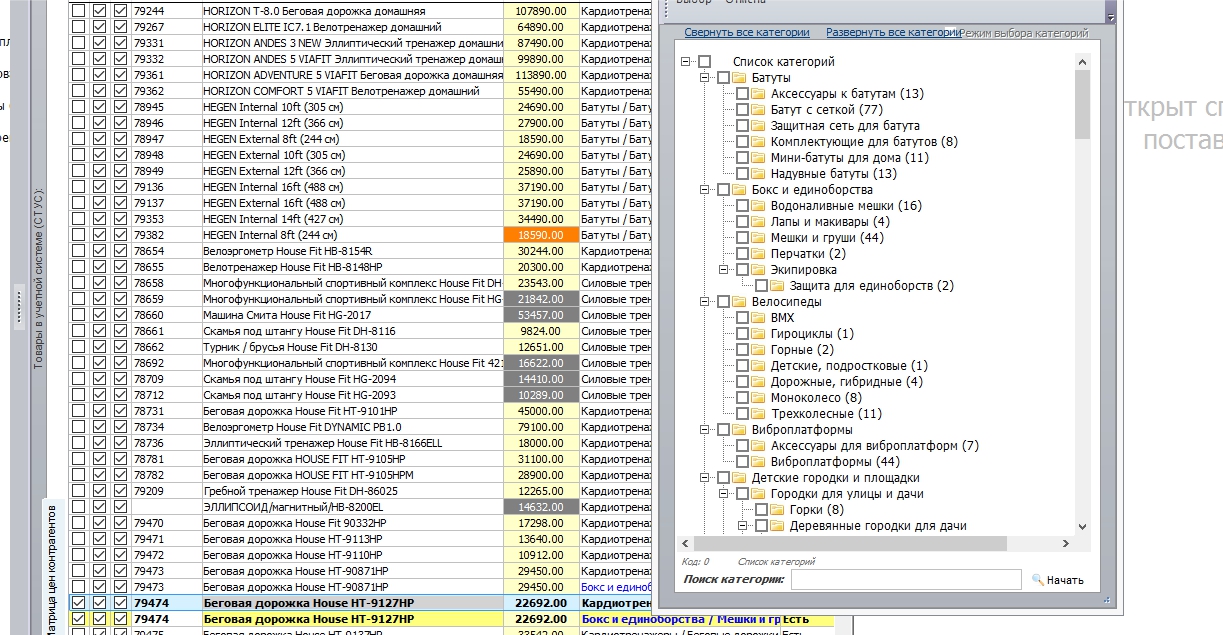The height and width of the screenshot is (635, 1223).
Task: Click the folder icon of Экипировка
Action: [x=758, y=270]
